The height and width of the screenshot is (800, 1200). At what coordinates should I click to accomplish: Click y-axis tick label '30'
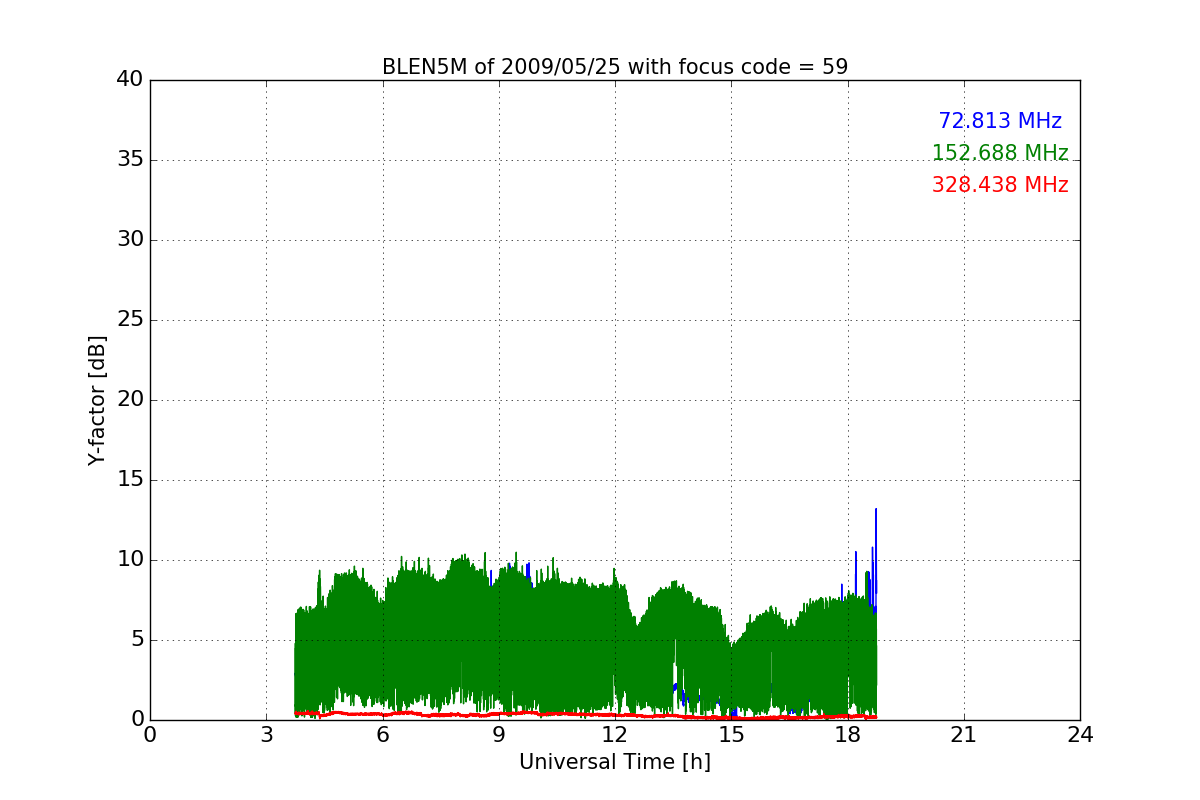tap(130, 240)
